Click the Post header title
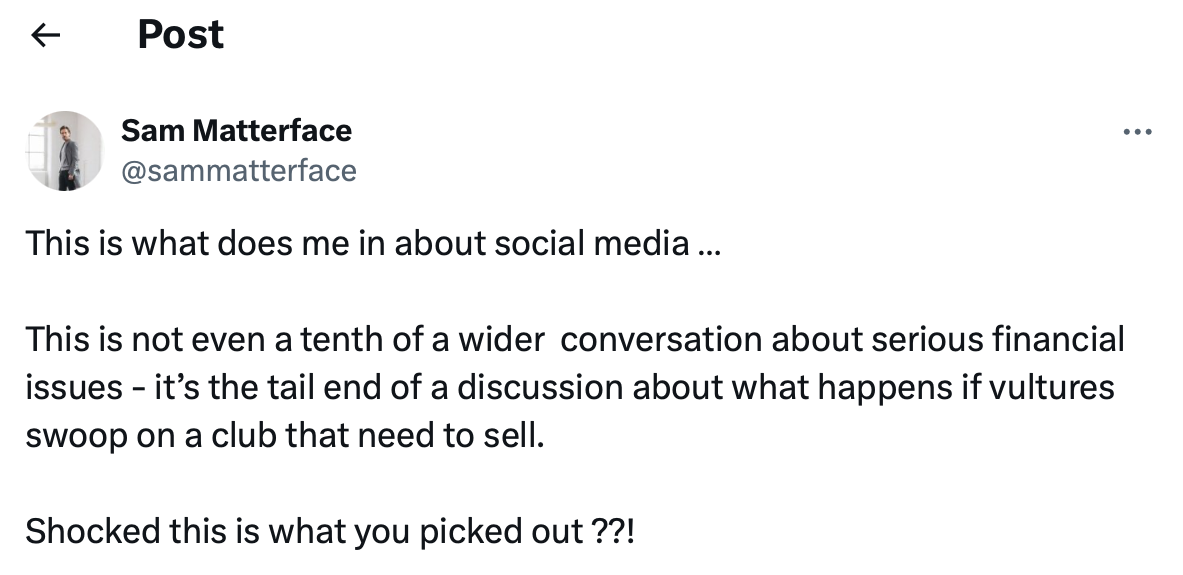This screenshot has width=1183, height=575. pos(180,36)
